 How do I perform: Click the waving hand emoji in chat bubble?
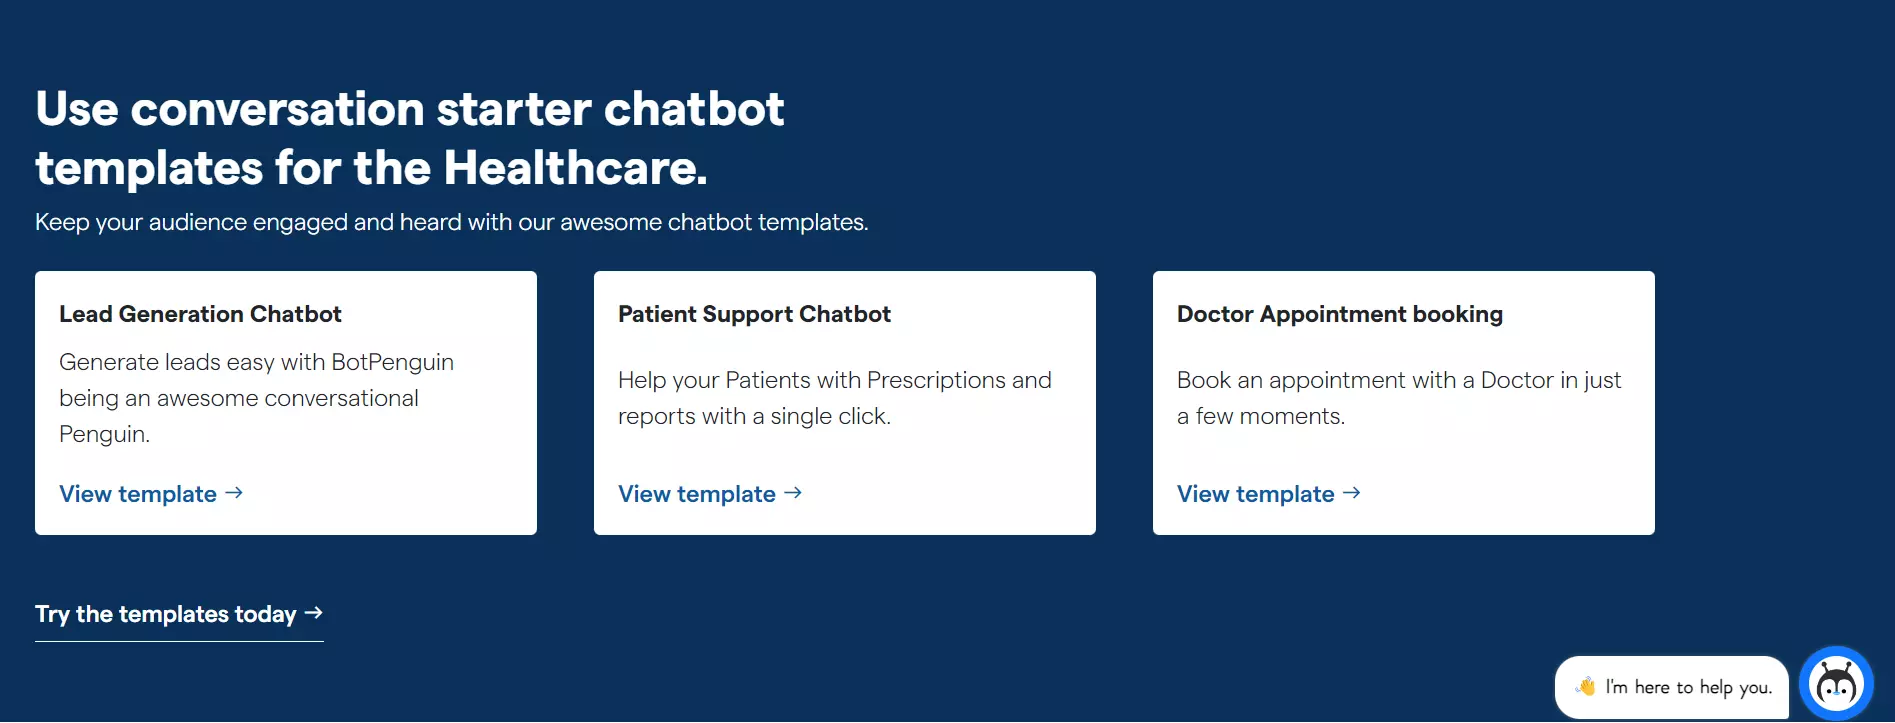1586,686
